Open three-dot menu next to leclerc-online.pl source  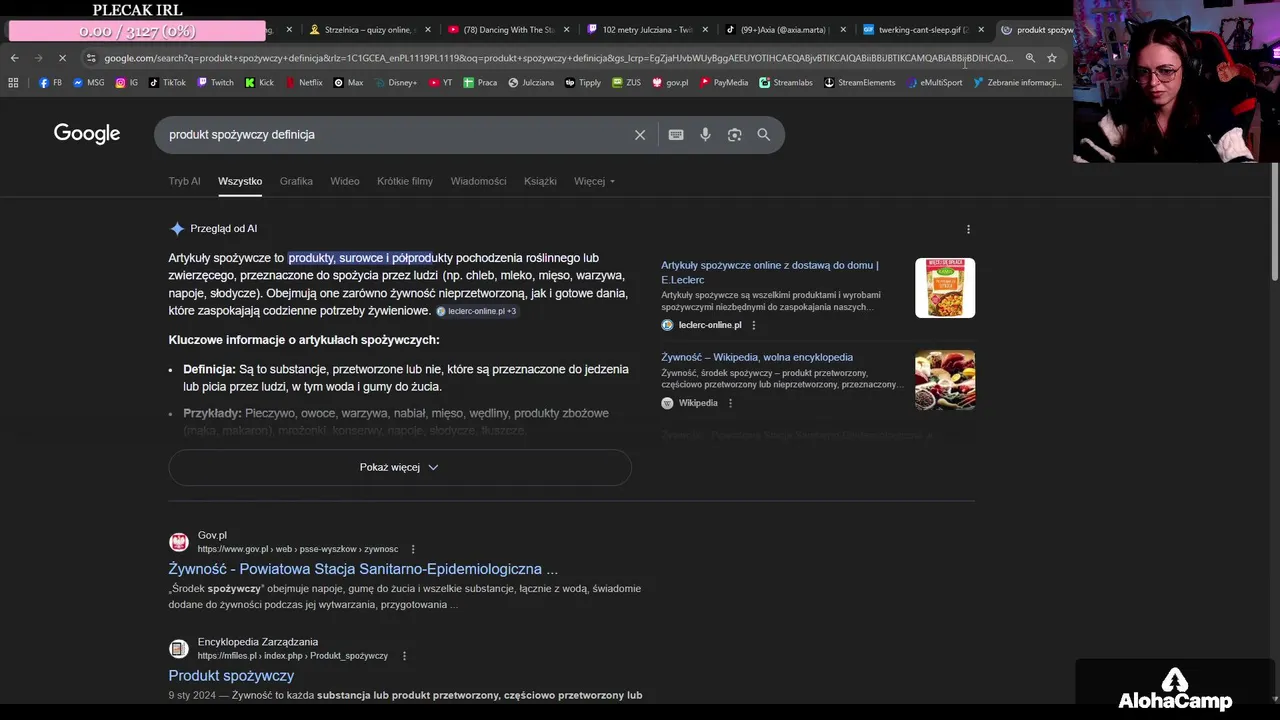coord(754,325)
